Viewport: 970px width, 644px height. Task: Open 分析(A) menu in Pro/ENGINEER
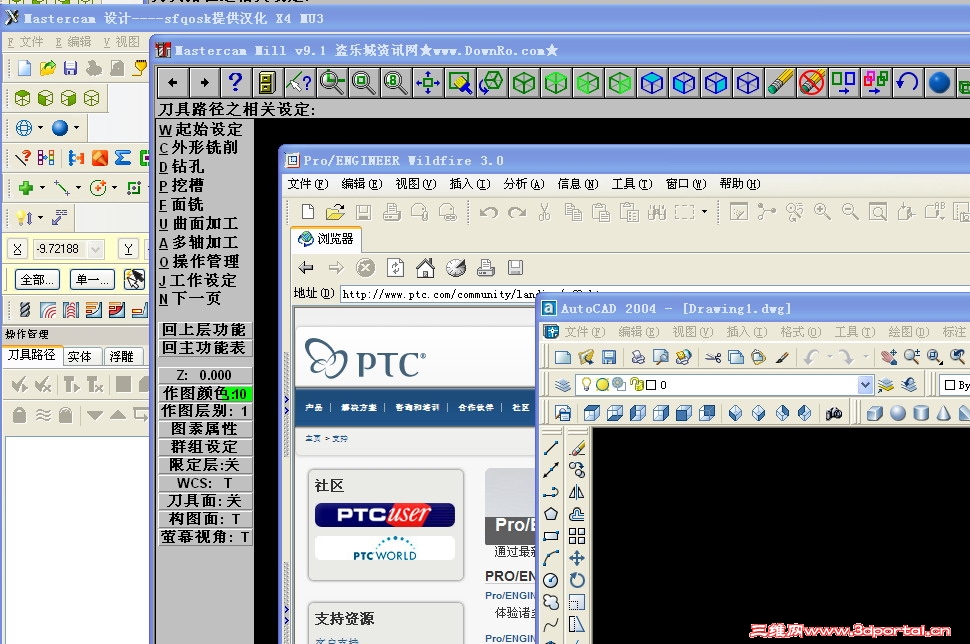523,184
